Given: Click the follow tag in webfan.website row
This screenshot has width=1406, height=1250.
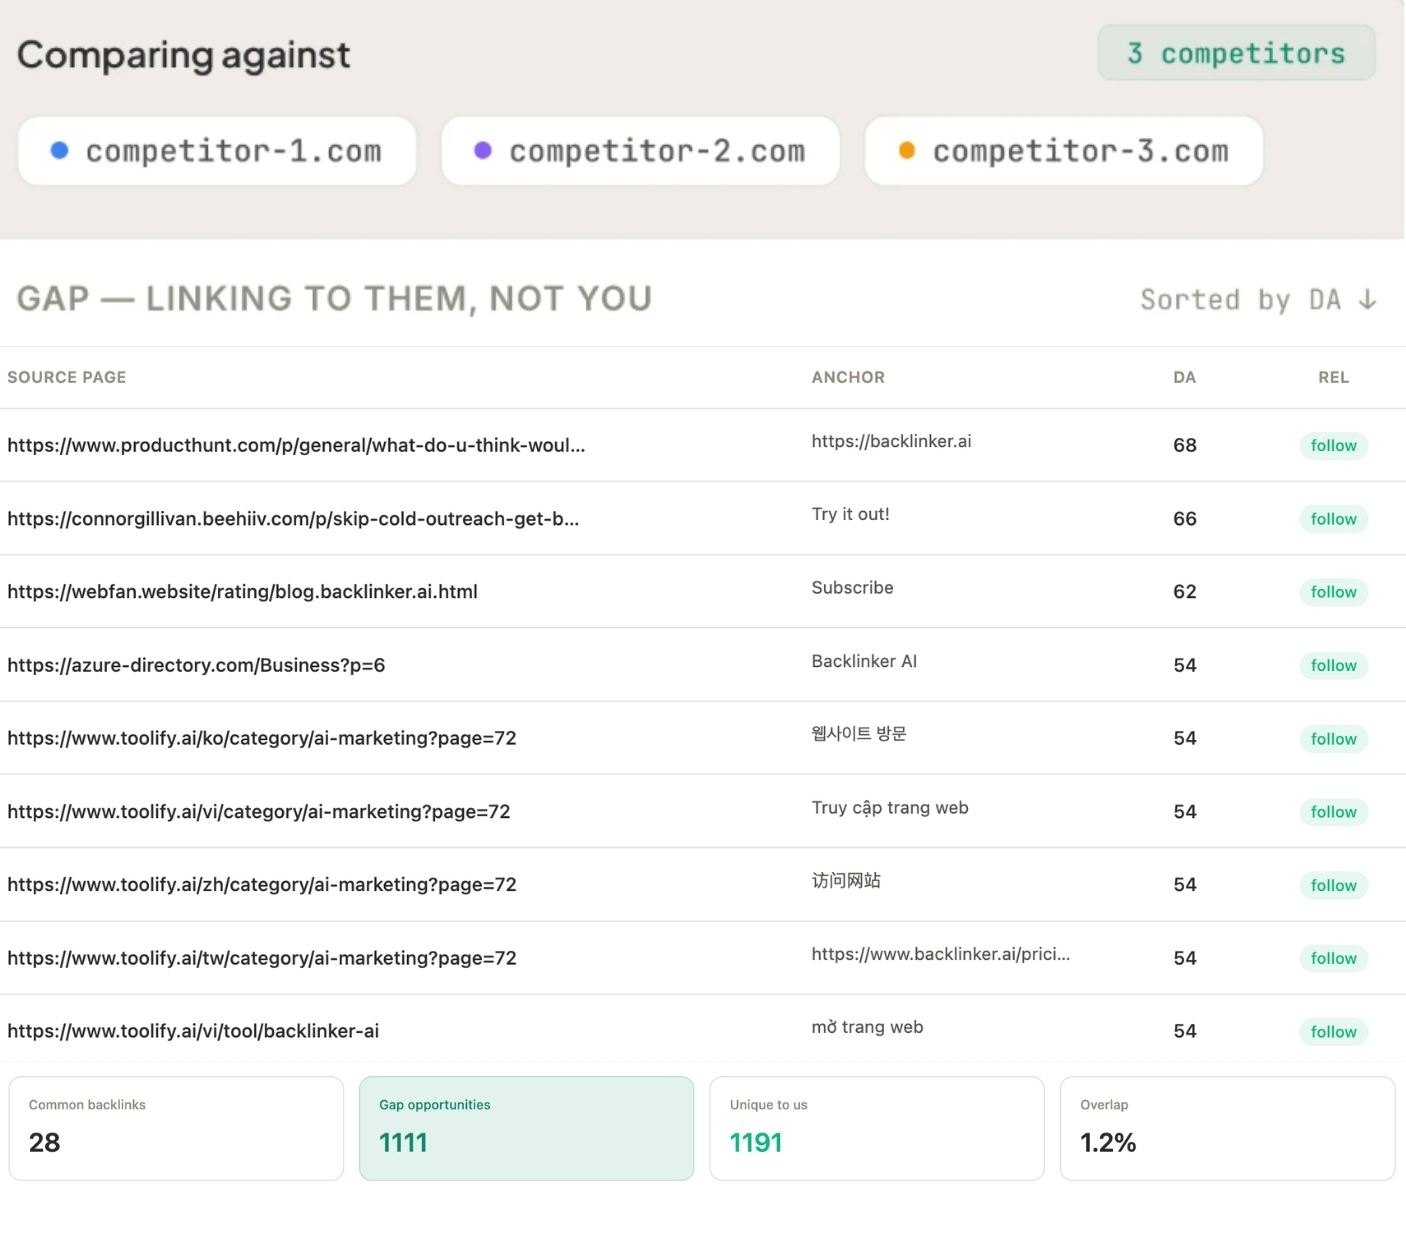Looking at the screenshot, I should [1333, 592].
